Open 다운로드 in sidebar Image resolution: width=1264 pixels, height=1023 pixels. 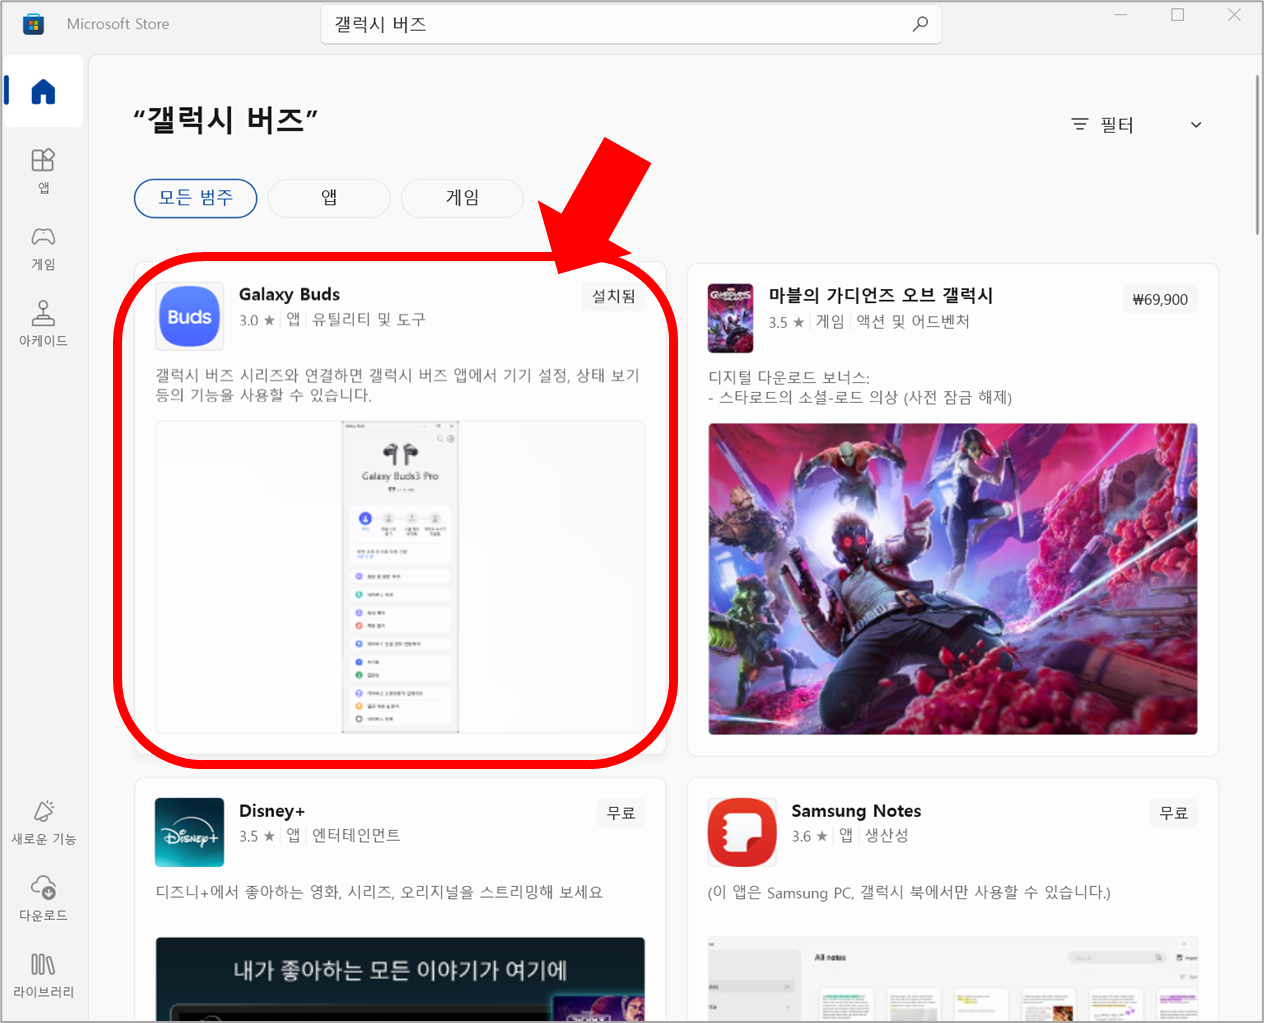(43, 899)
